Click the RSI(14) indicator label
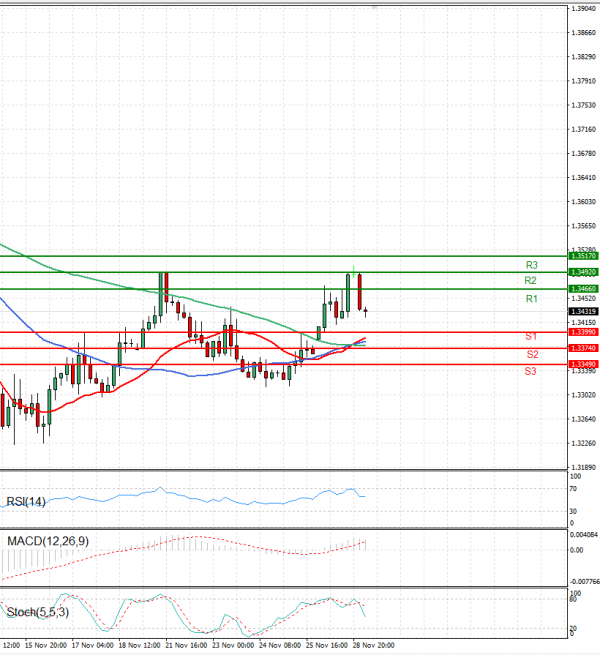The height and width of the screenshot is (655, 600). [x=26, y=502]
